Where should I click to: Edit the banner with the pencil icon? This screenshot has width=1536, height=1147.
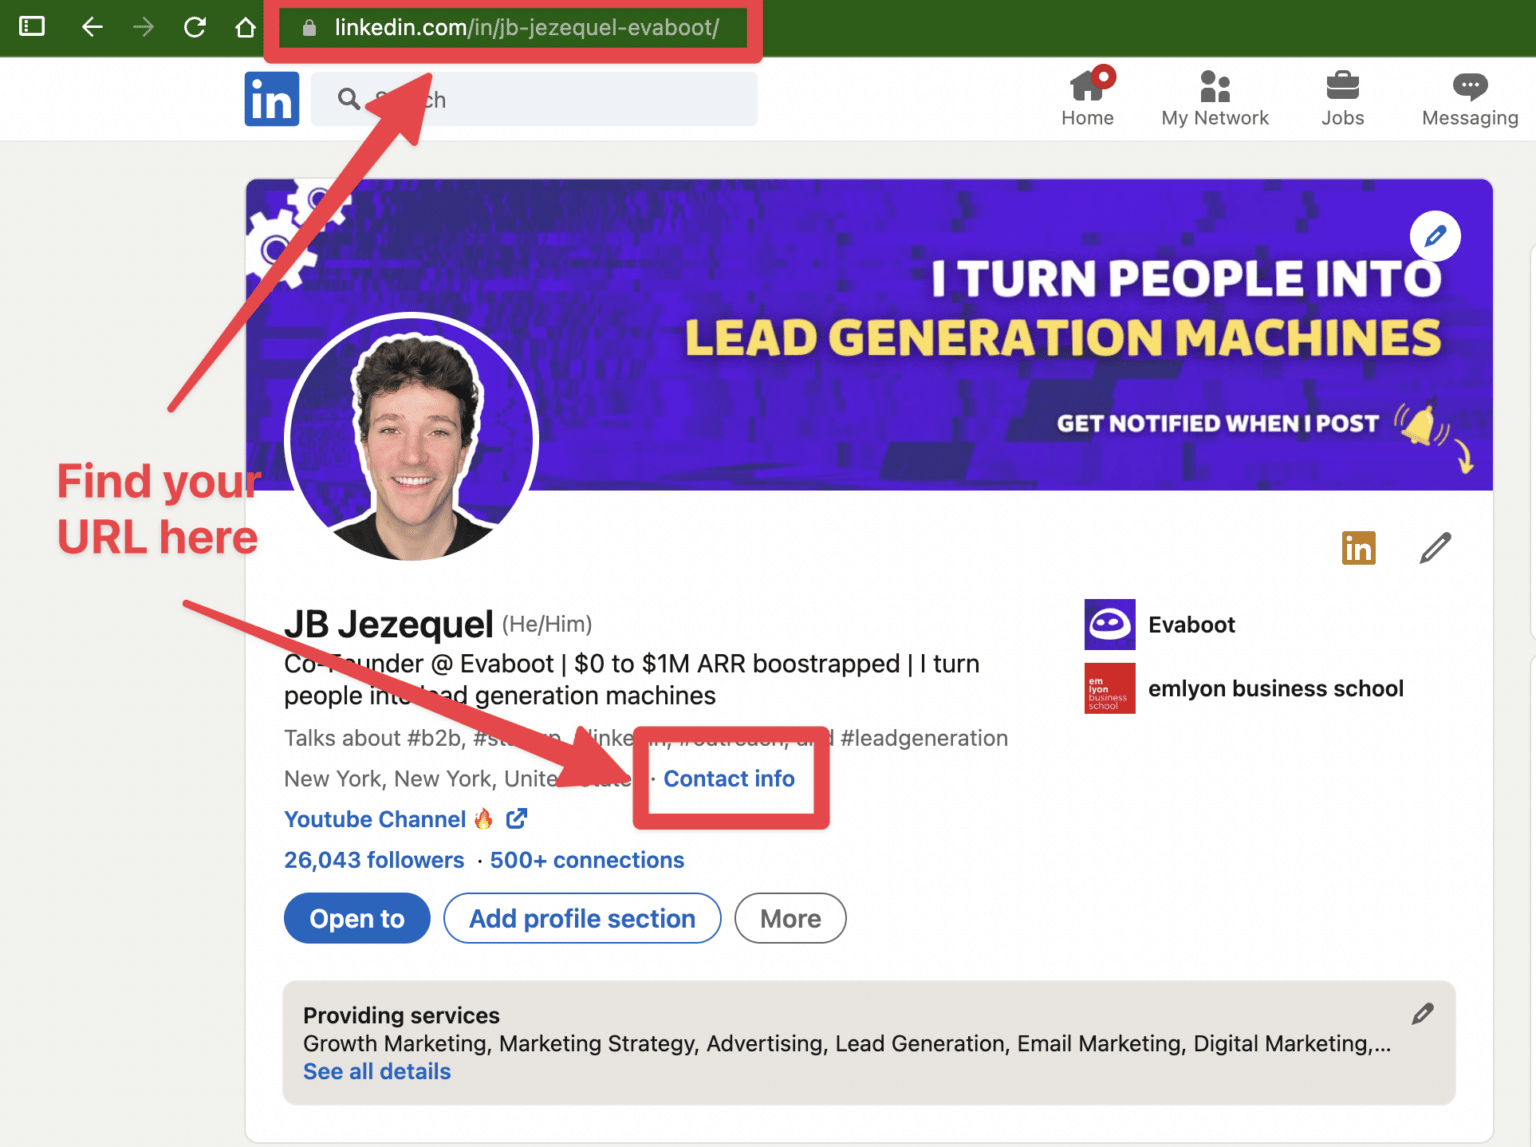click(x=1435, y=236)
